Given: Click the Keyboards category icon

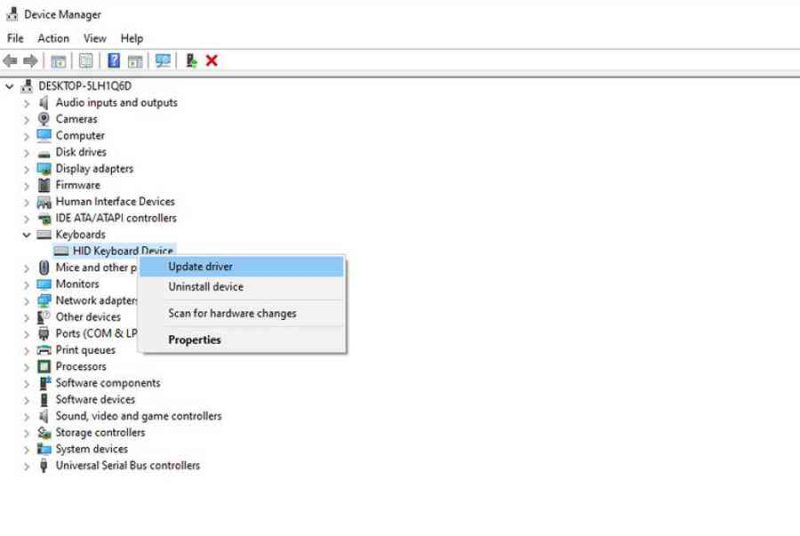Looking at the screenshot, I should coord(44,235).
